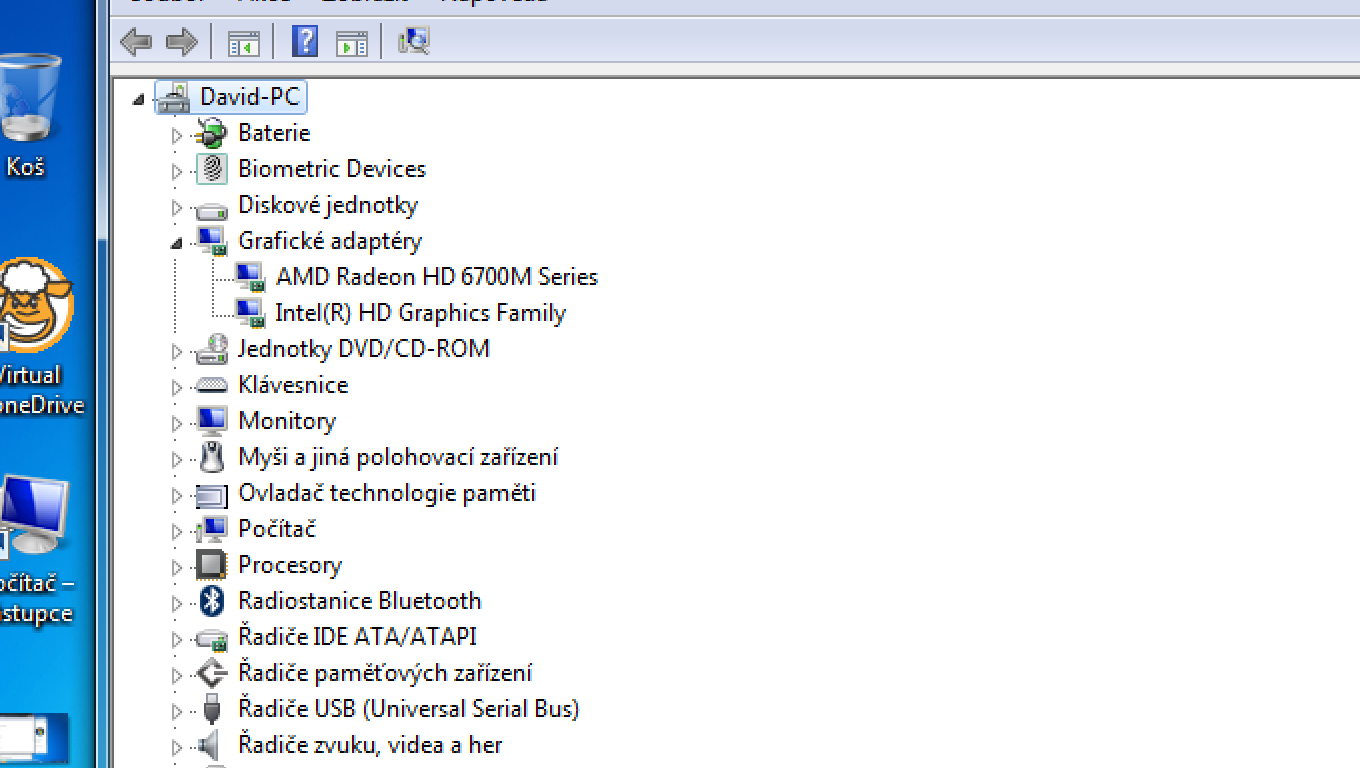Select Řadiče zvuku, videa a her
The height and width of the screenshot is (768, 1360).
(x=369, y=745)
